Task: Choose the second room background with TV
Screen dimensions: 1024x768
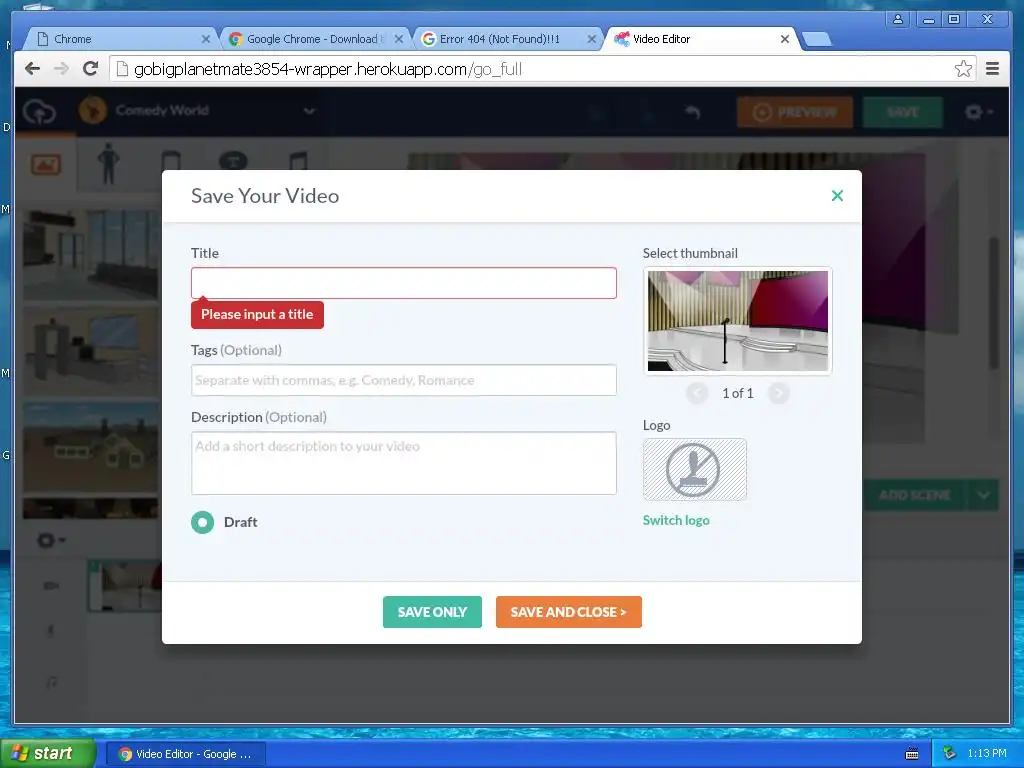Action: pos(91,352)
